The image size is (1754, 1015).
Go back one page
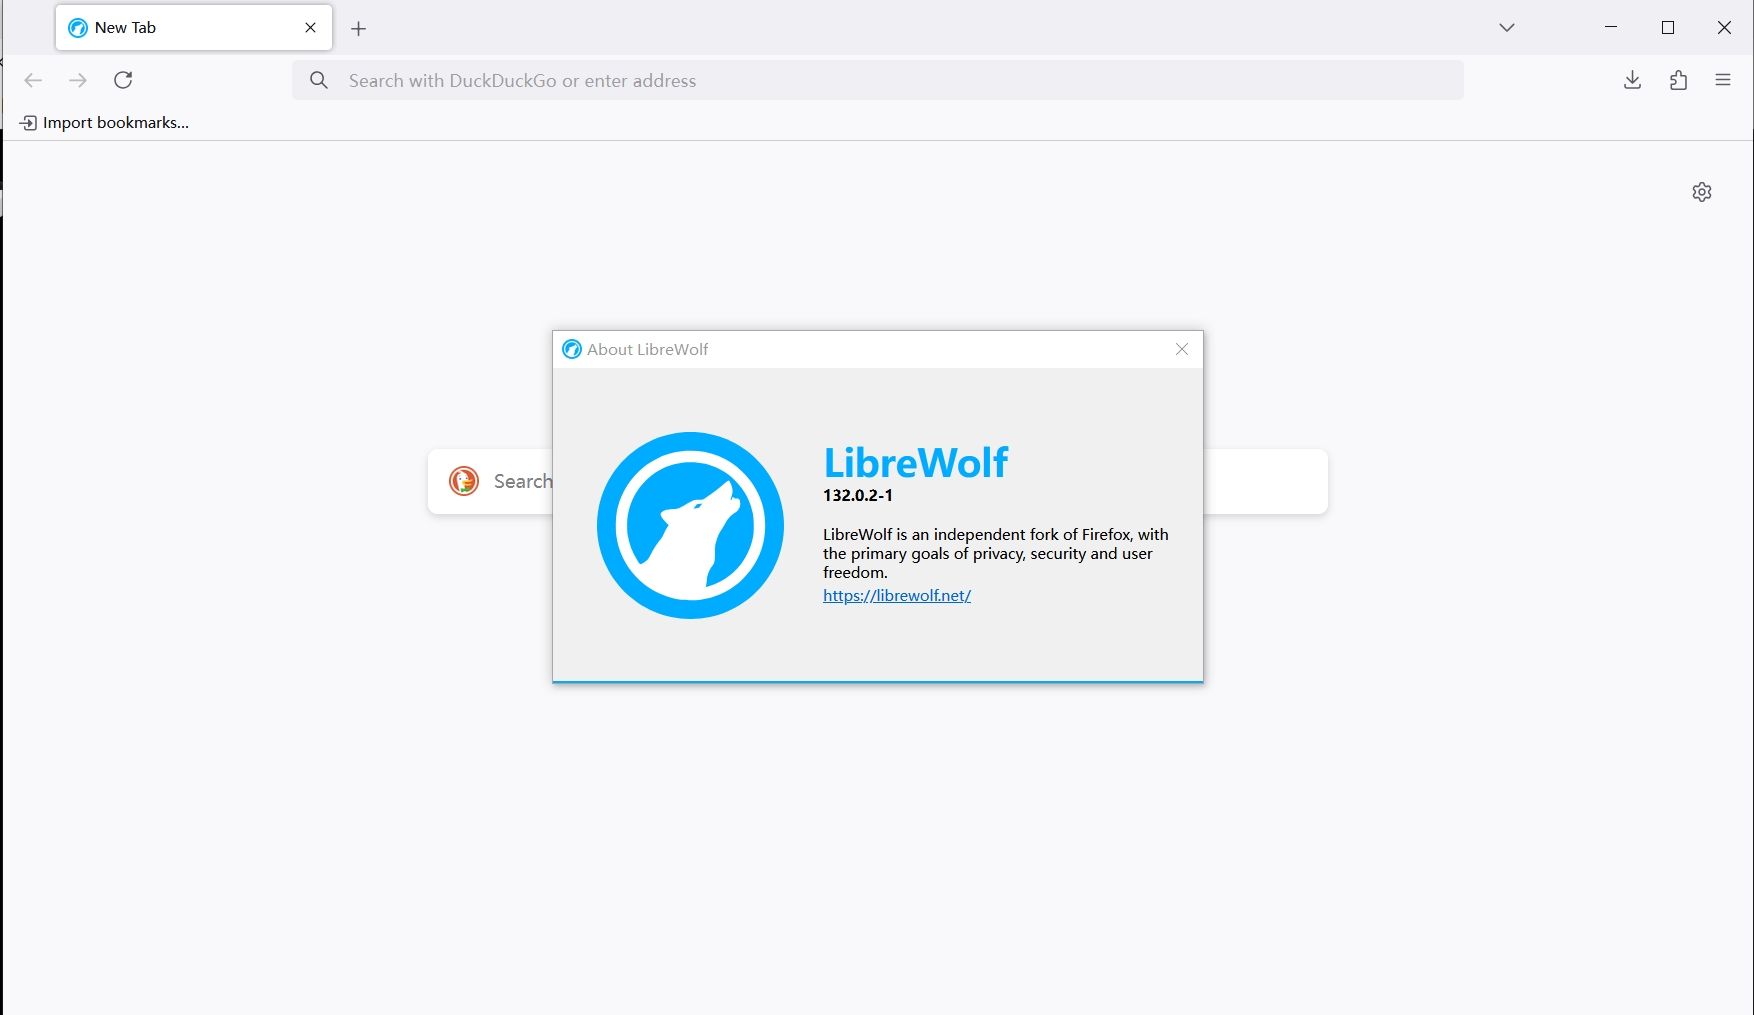[33, 80]
